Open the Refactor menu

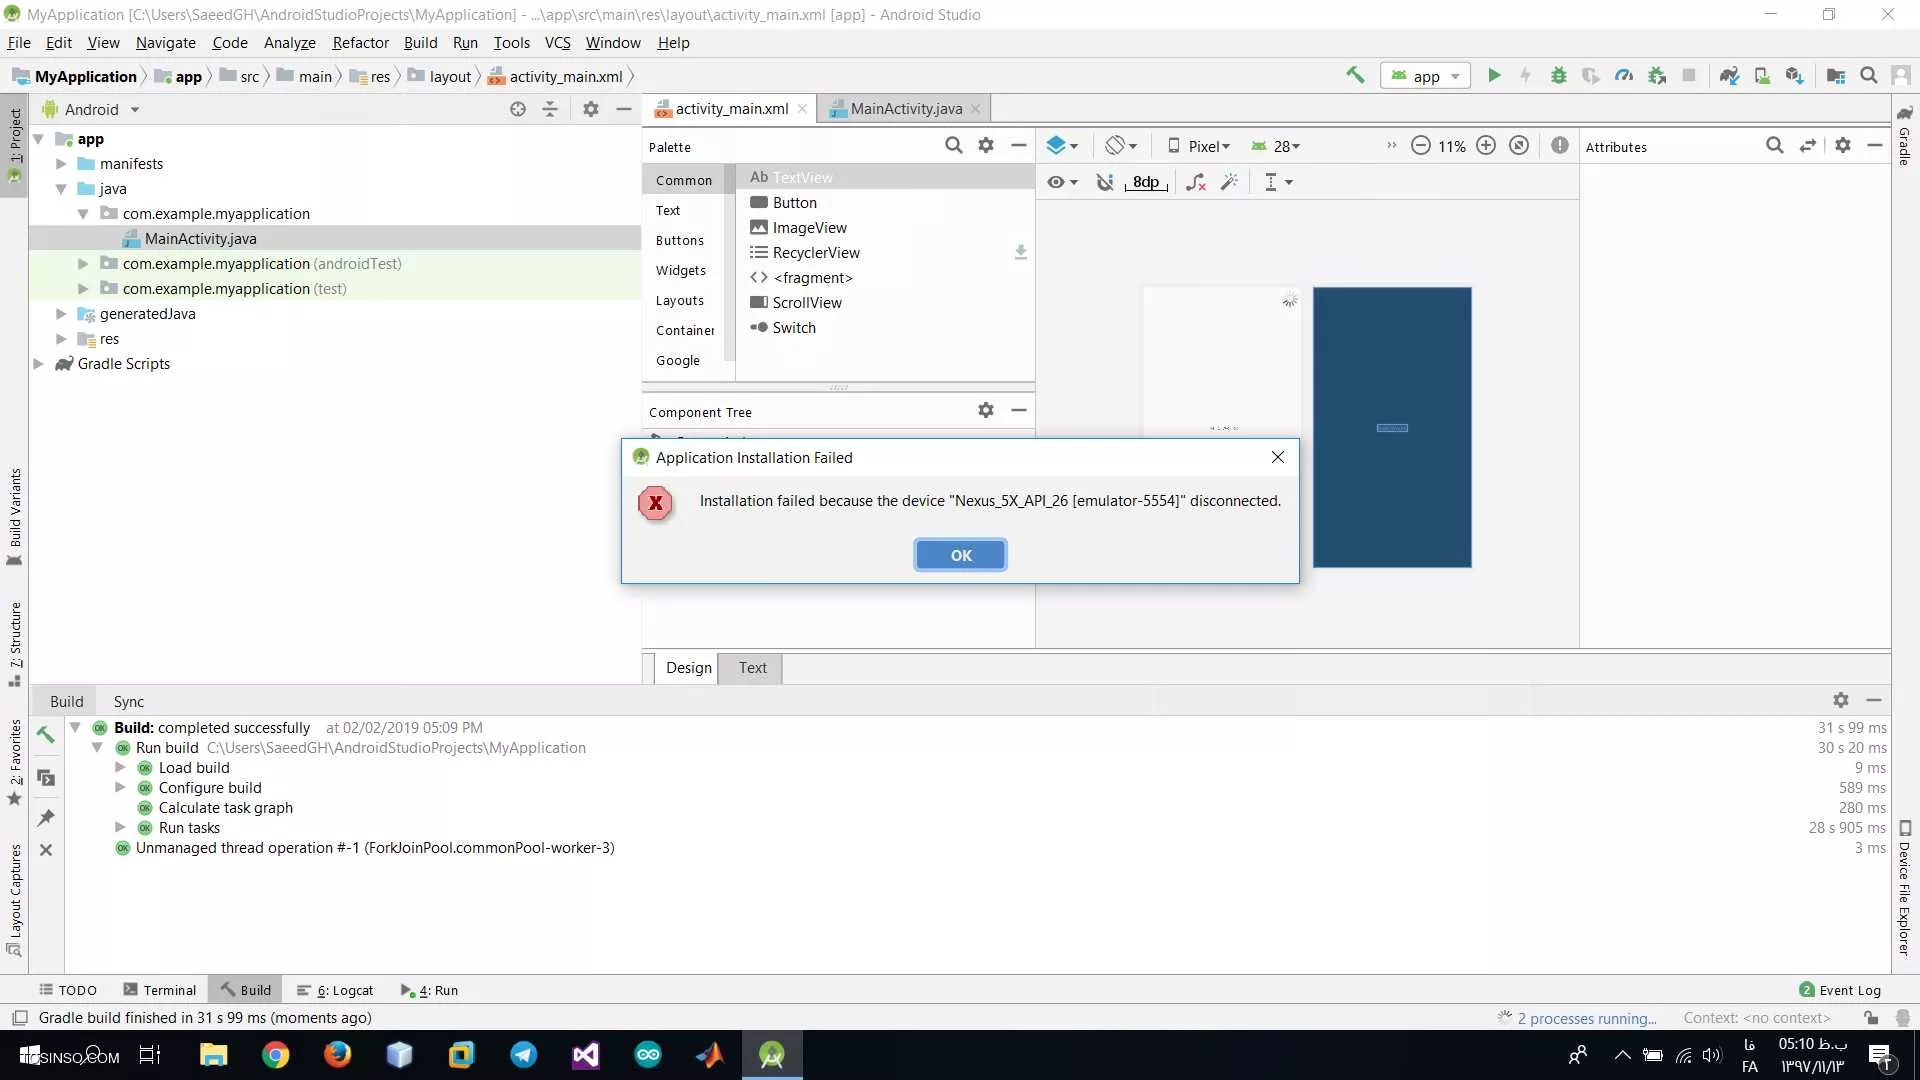pos(360,42)
